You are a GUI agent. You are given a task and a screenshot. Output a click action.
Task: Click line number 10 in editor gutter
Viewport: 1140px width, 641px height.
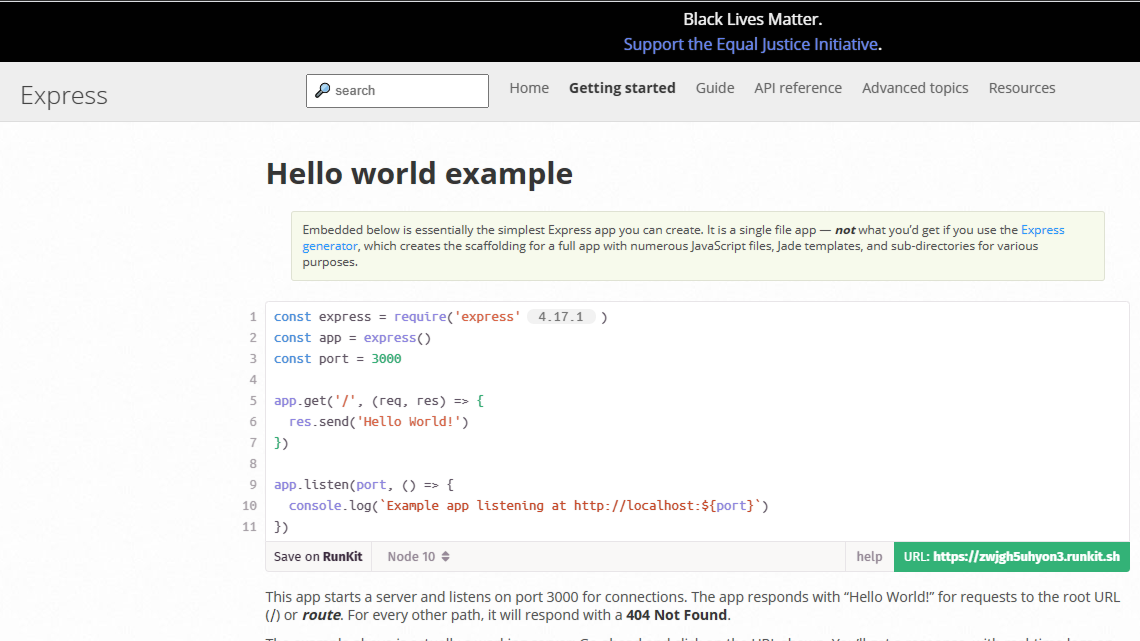(249, 506)
